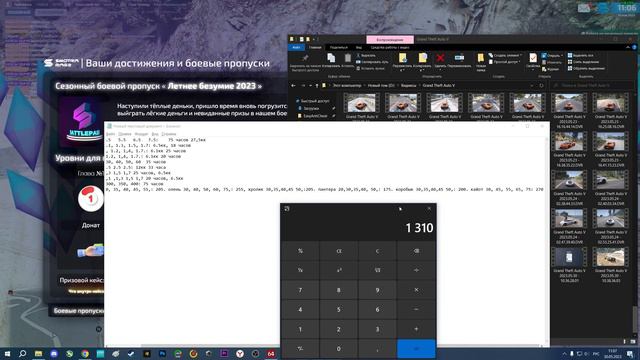Screen dimensions: 640x360
Task: Click the Properties checkmark icon in Explorer ribbon
Action: (x=533, y=58)
